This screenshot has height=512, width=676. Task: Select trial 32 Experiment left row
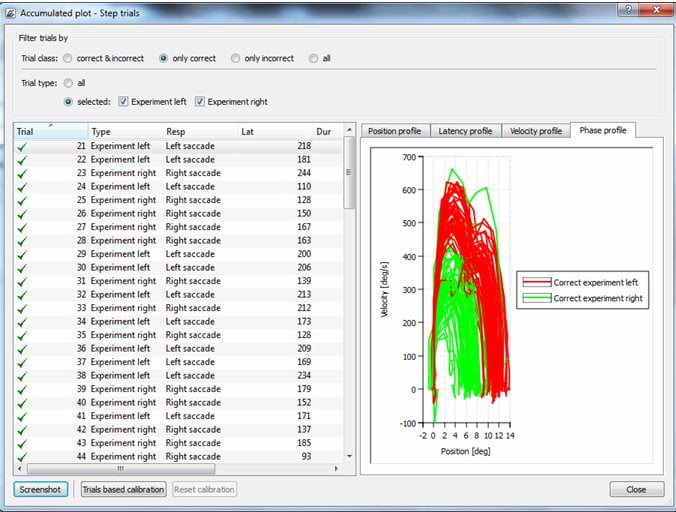click(179, 295)
